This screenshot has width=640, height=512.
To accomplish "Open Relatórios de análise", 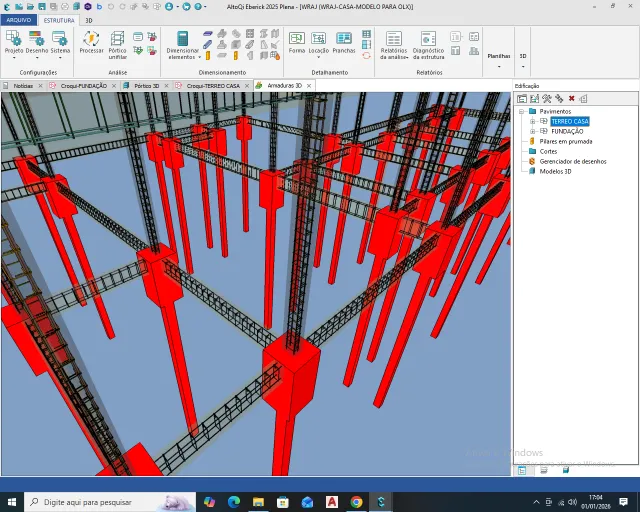I will (394, 45).
